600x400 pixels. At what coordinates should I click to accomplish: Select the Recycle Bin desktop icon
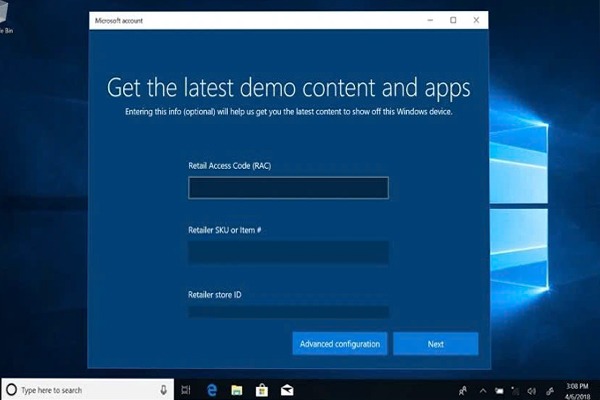pyautogui.click(x=6, y=19)
